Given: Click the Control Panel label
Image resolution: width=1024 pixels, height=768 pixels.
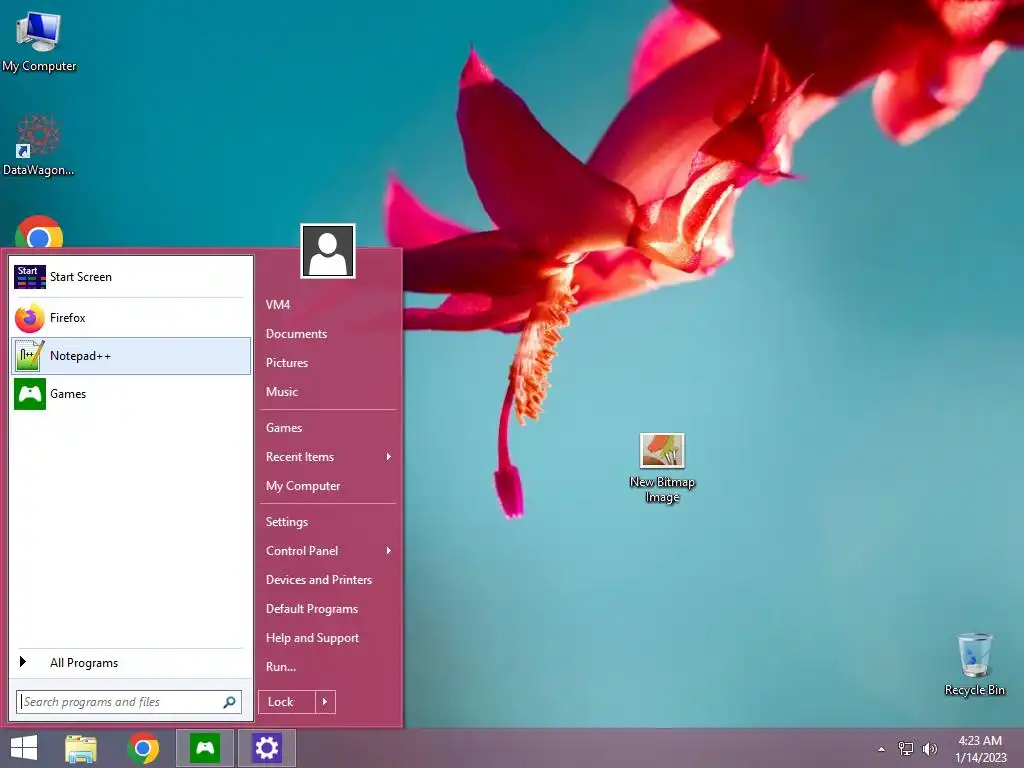Looking at the screenshot, I should tap(302, 551).
